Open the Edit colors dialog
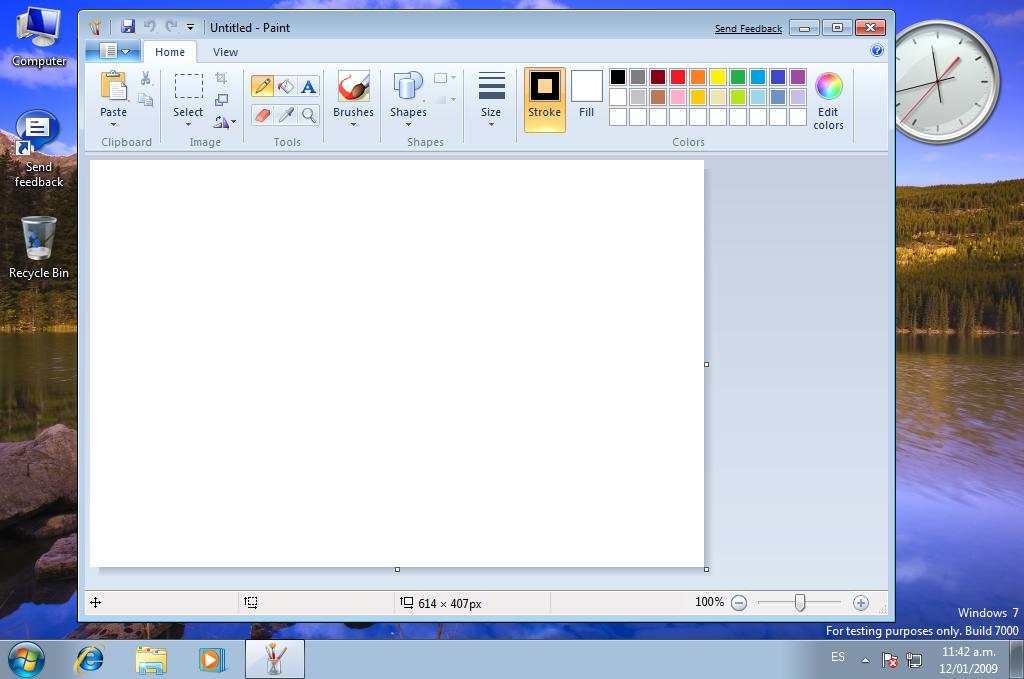Screen dimensions: 1024x679 click(828, 100)
